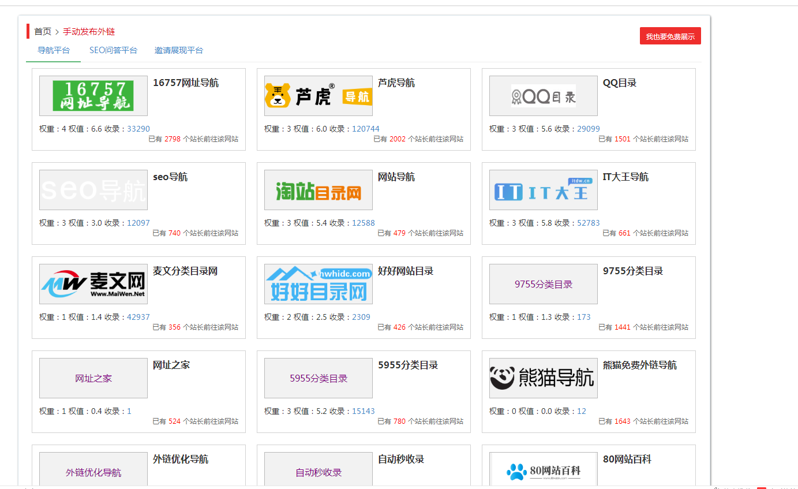Open the IT大王导航 title link

(625, 177)
